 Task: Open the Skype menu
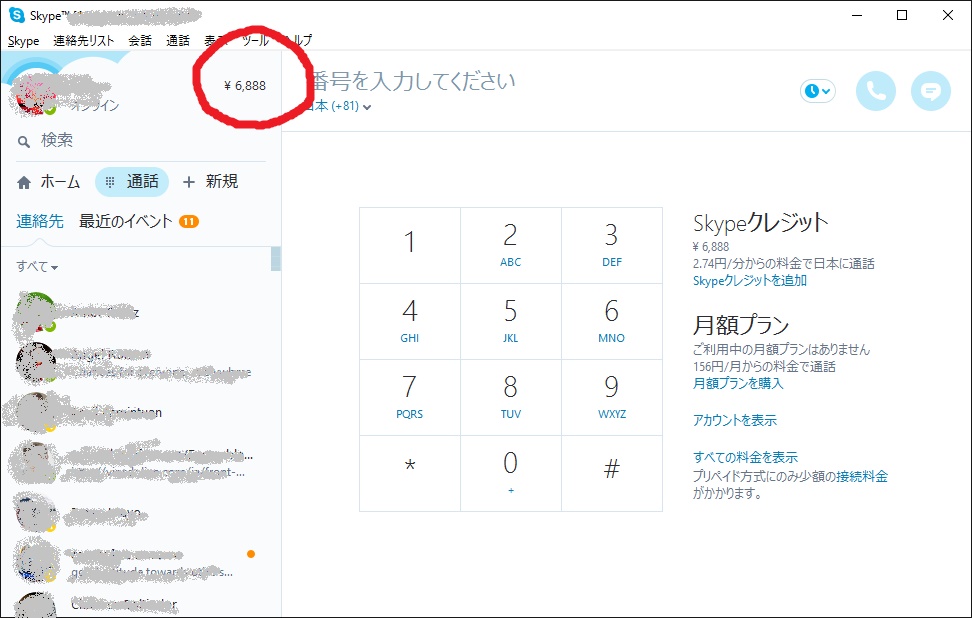click(x=24, y=41)
